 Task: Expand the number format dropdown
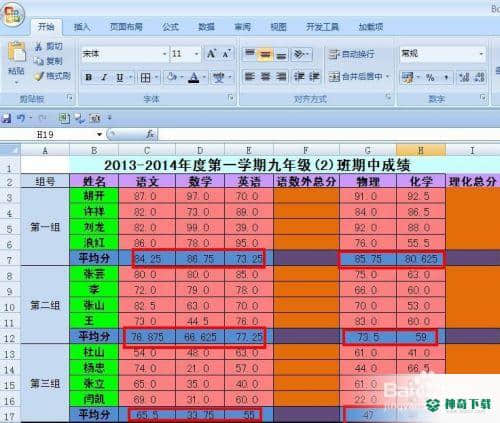tap(481, 53)
